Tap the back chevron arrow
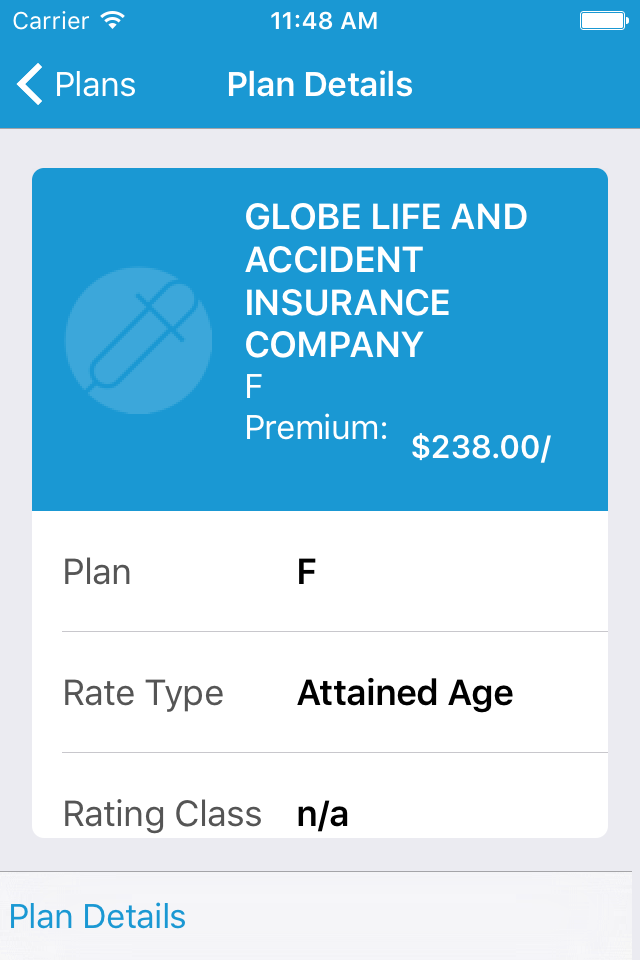This screenshot has width=640, height=960. 30,85
